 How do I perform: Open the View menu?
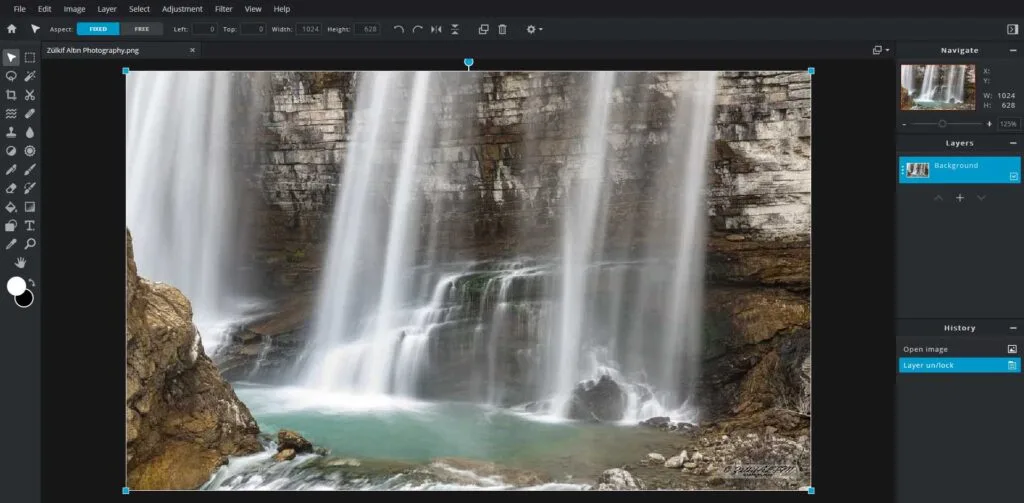point(253,9)
